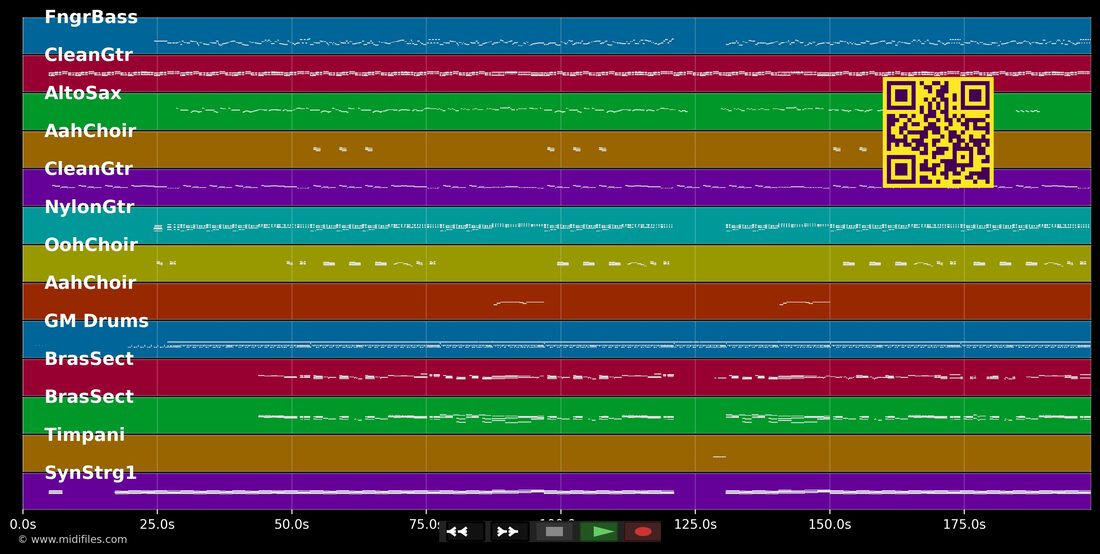Select the OohChoir track label

(x=90, y=245)
